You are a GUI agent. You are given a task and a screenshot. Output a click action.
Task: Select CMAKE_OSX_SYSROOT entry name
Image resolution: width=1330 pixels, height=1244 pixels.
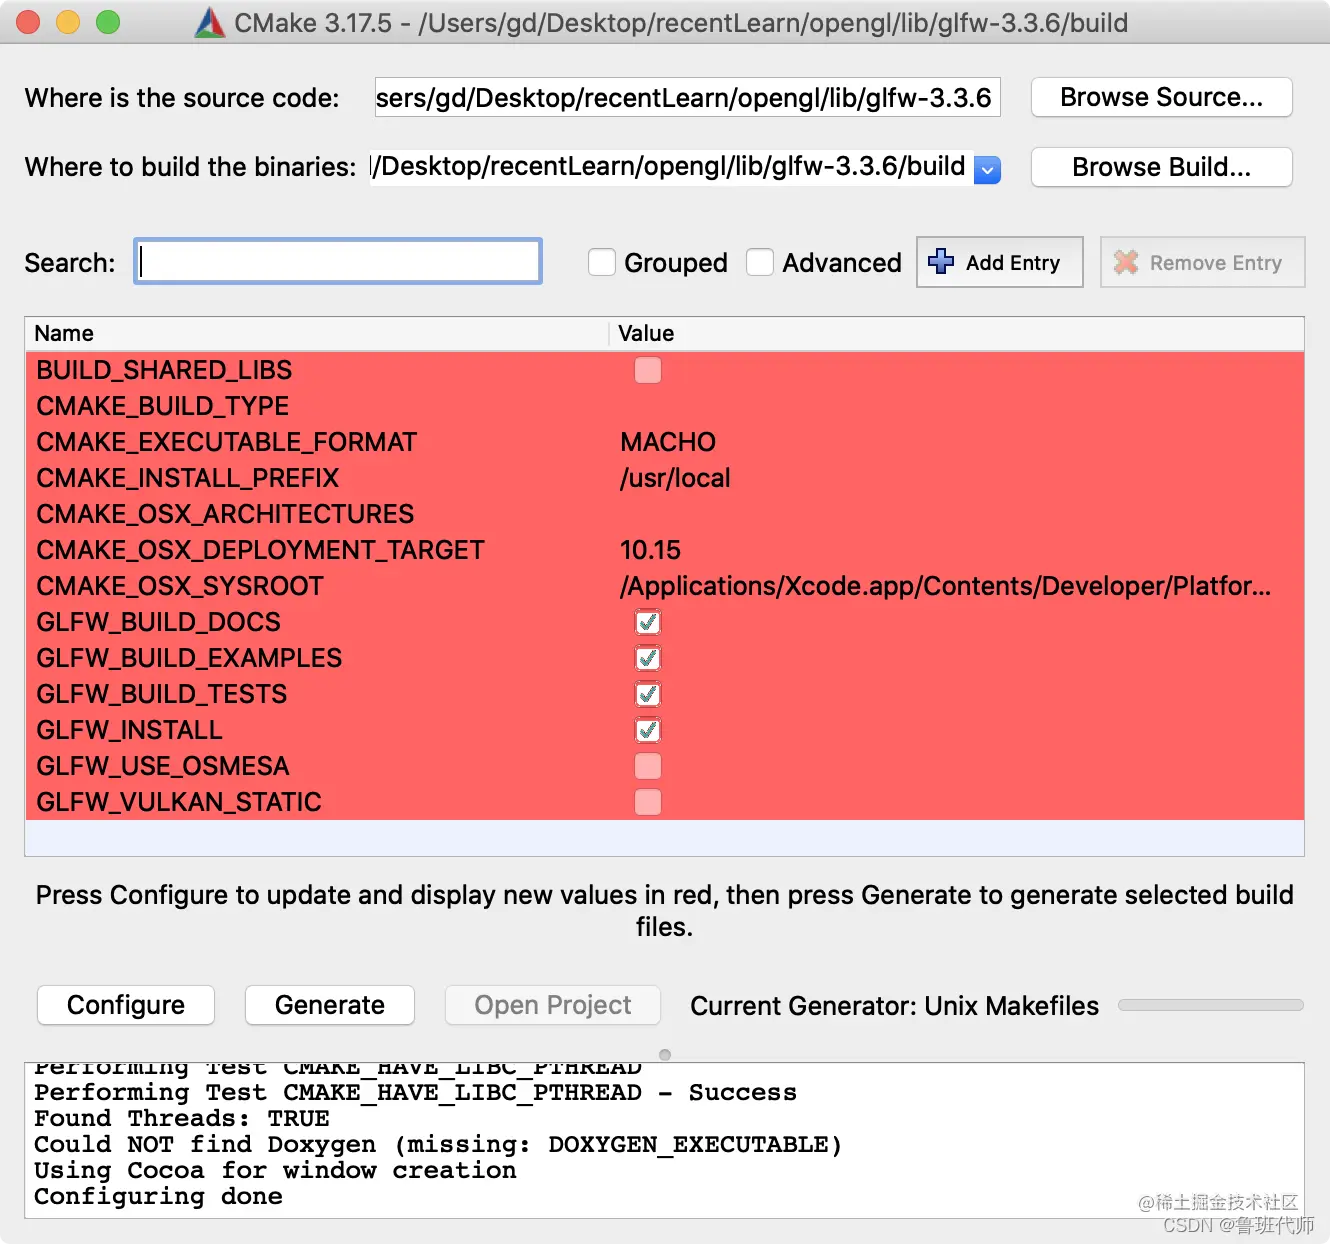coord(180,586)
